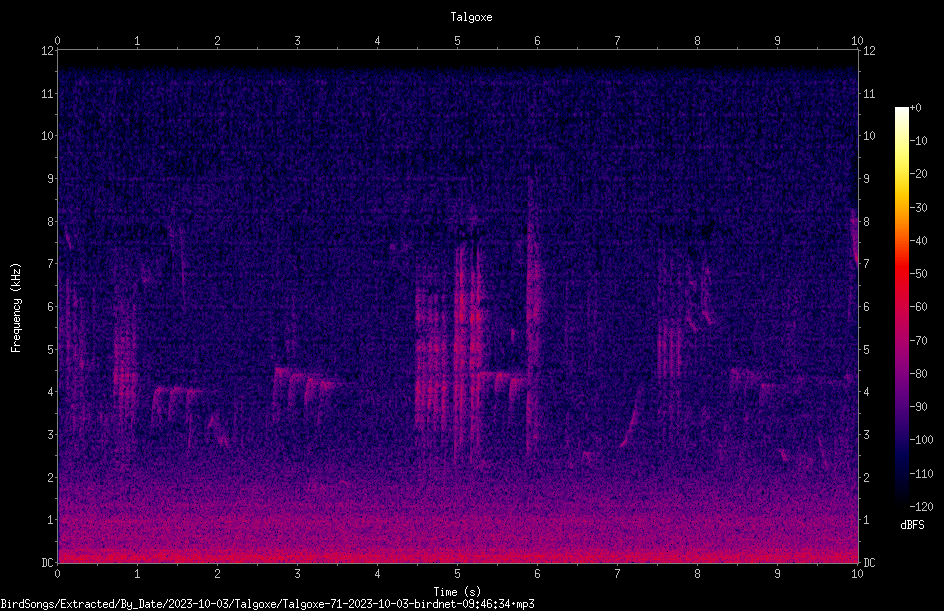The height and width of the screenshot is (611, 944).
Task: Click '2' on the top time axis
Action: coord(217,41)
